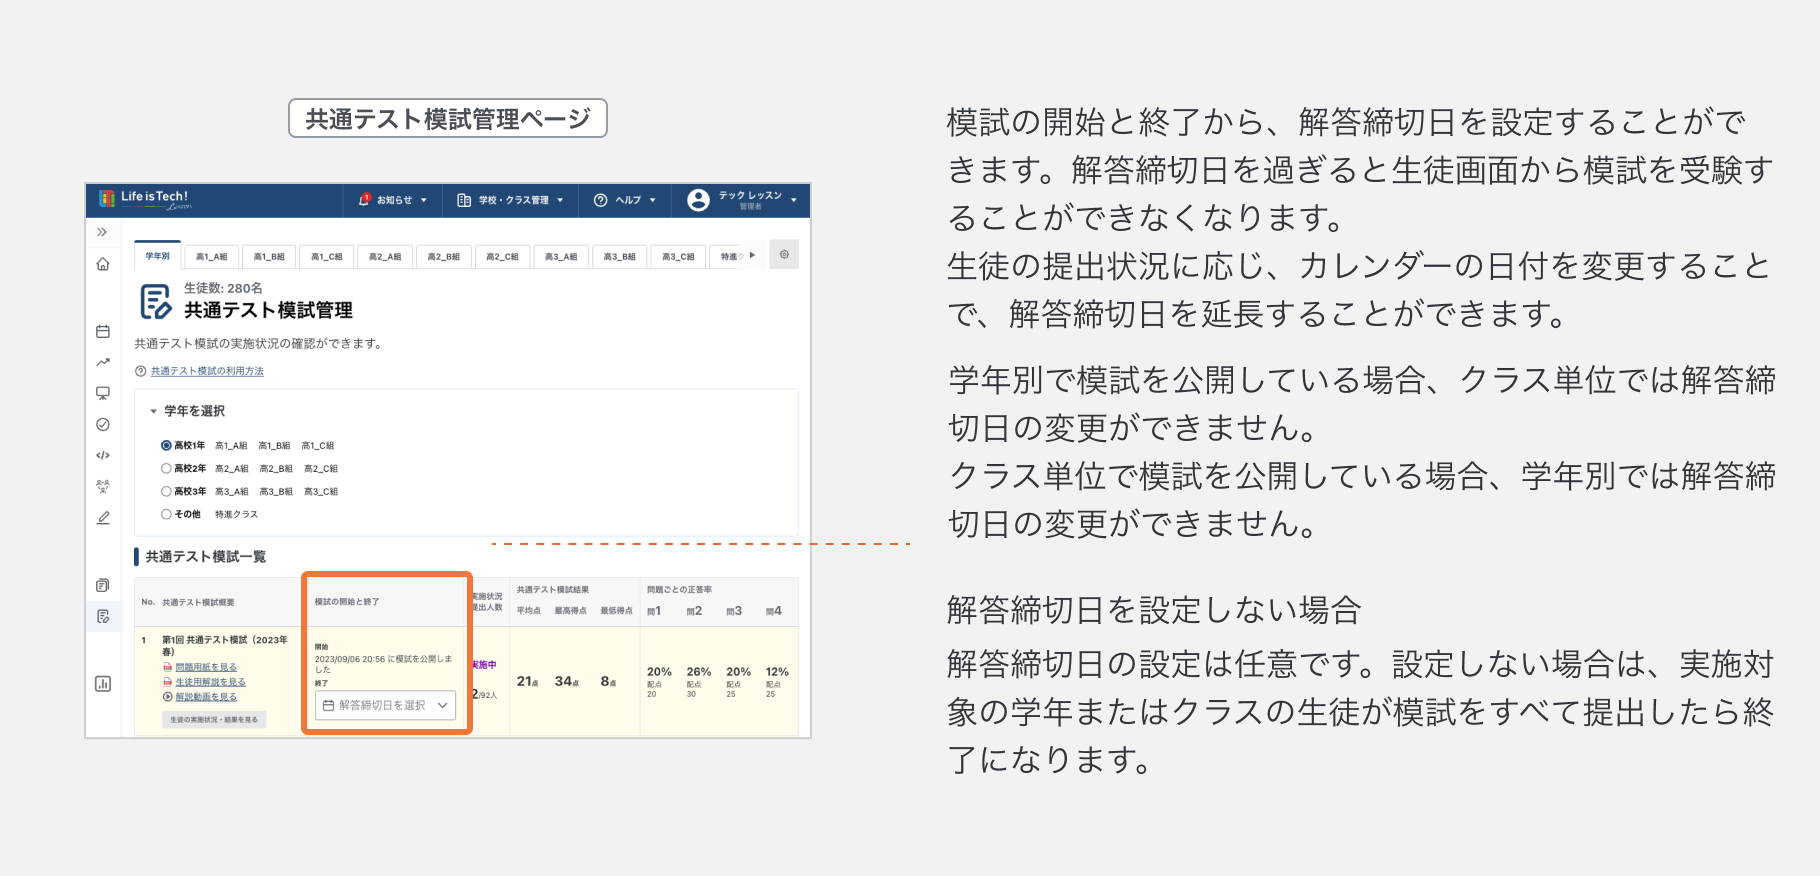The width and height of the screenshot is (1820, 876).
Task: Open the check circle icon in sidebar
Action: tap(102, 424)
